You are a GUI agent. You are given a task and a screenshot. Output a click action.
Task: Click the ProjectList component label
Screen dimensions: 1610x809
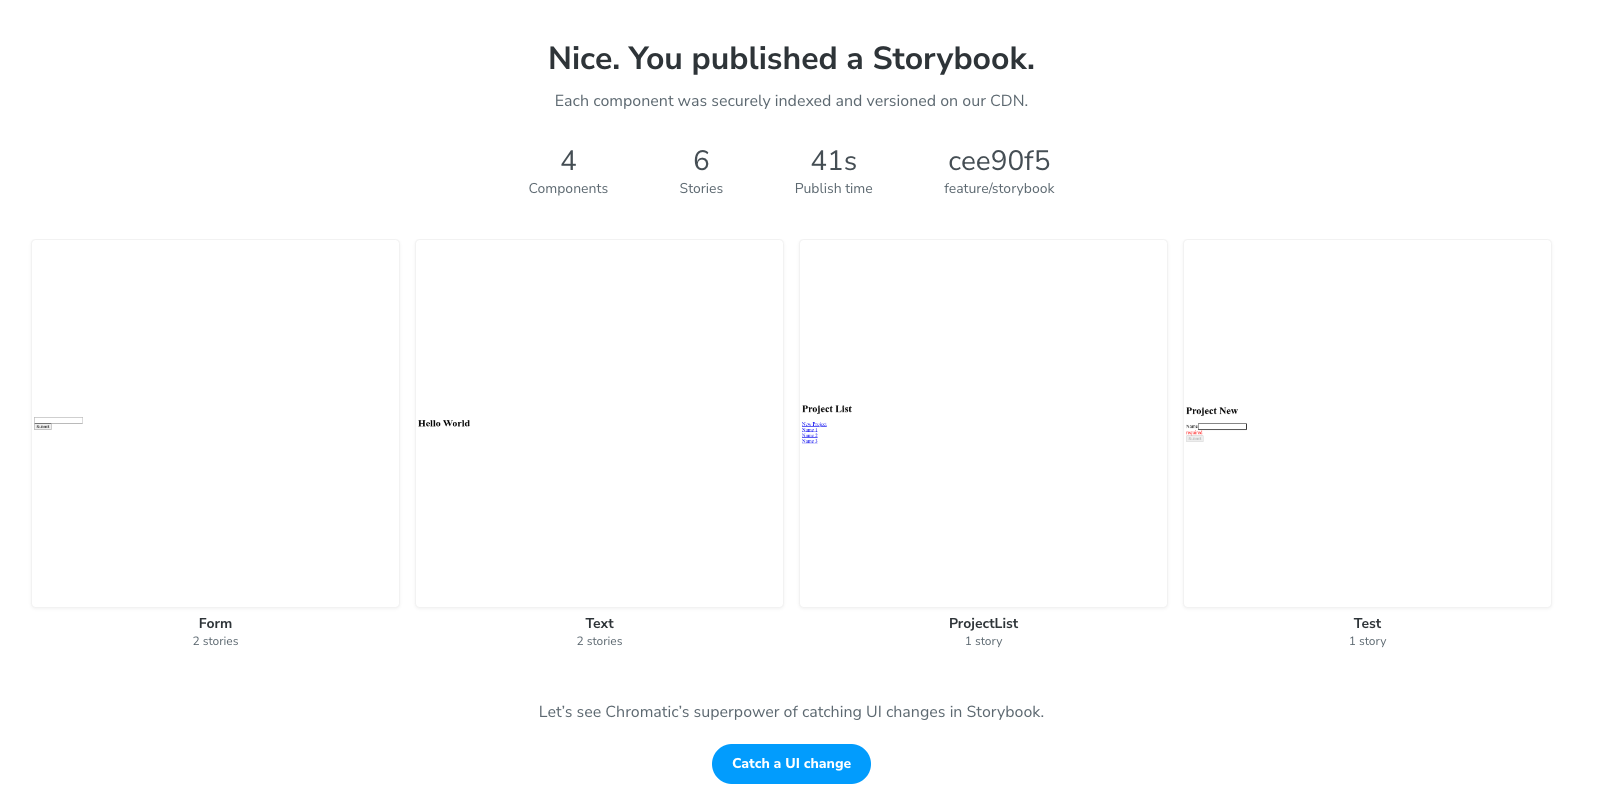(x=983, y=624)
